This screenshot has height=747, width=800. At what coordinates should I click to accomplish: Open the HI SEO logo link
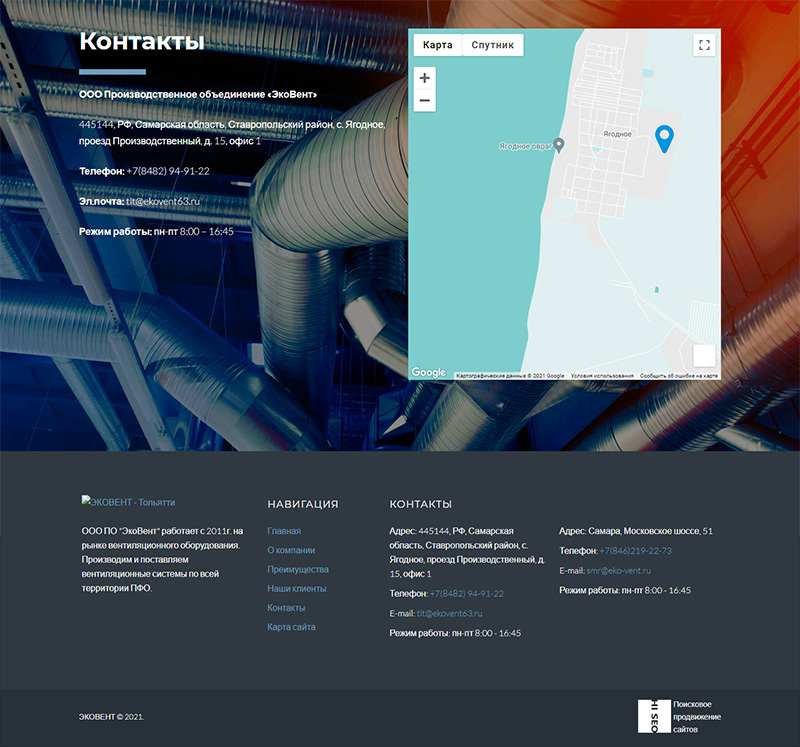point(654,716)
